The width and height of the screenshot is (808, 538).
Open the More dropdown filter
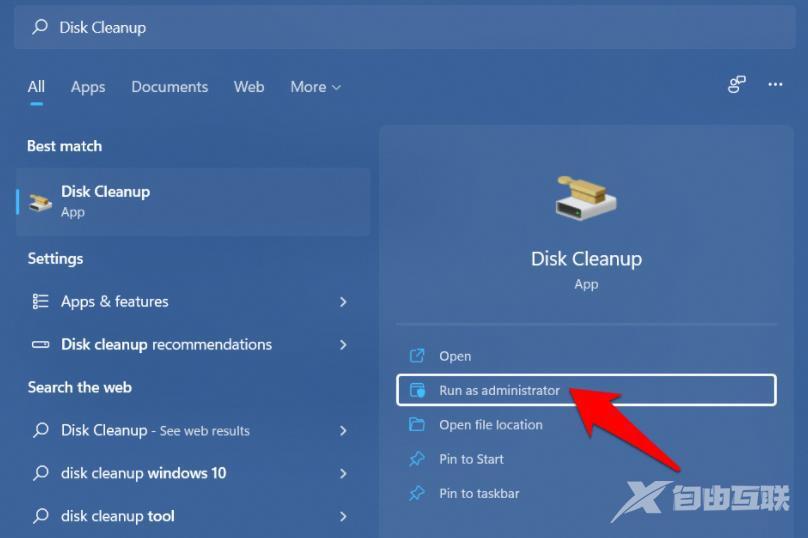pyautogui.click(x=315, y=87)
